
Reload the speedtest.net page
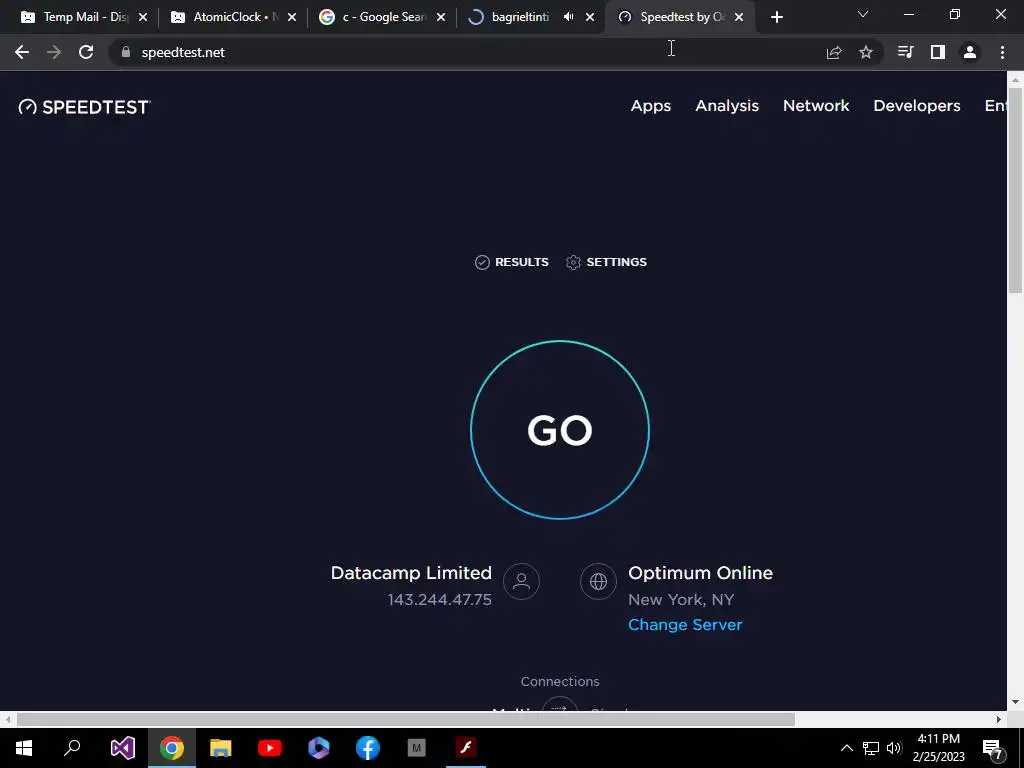point(86,52)
